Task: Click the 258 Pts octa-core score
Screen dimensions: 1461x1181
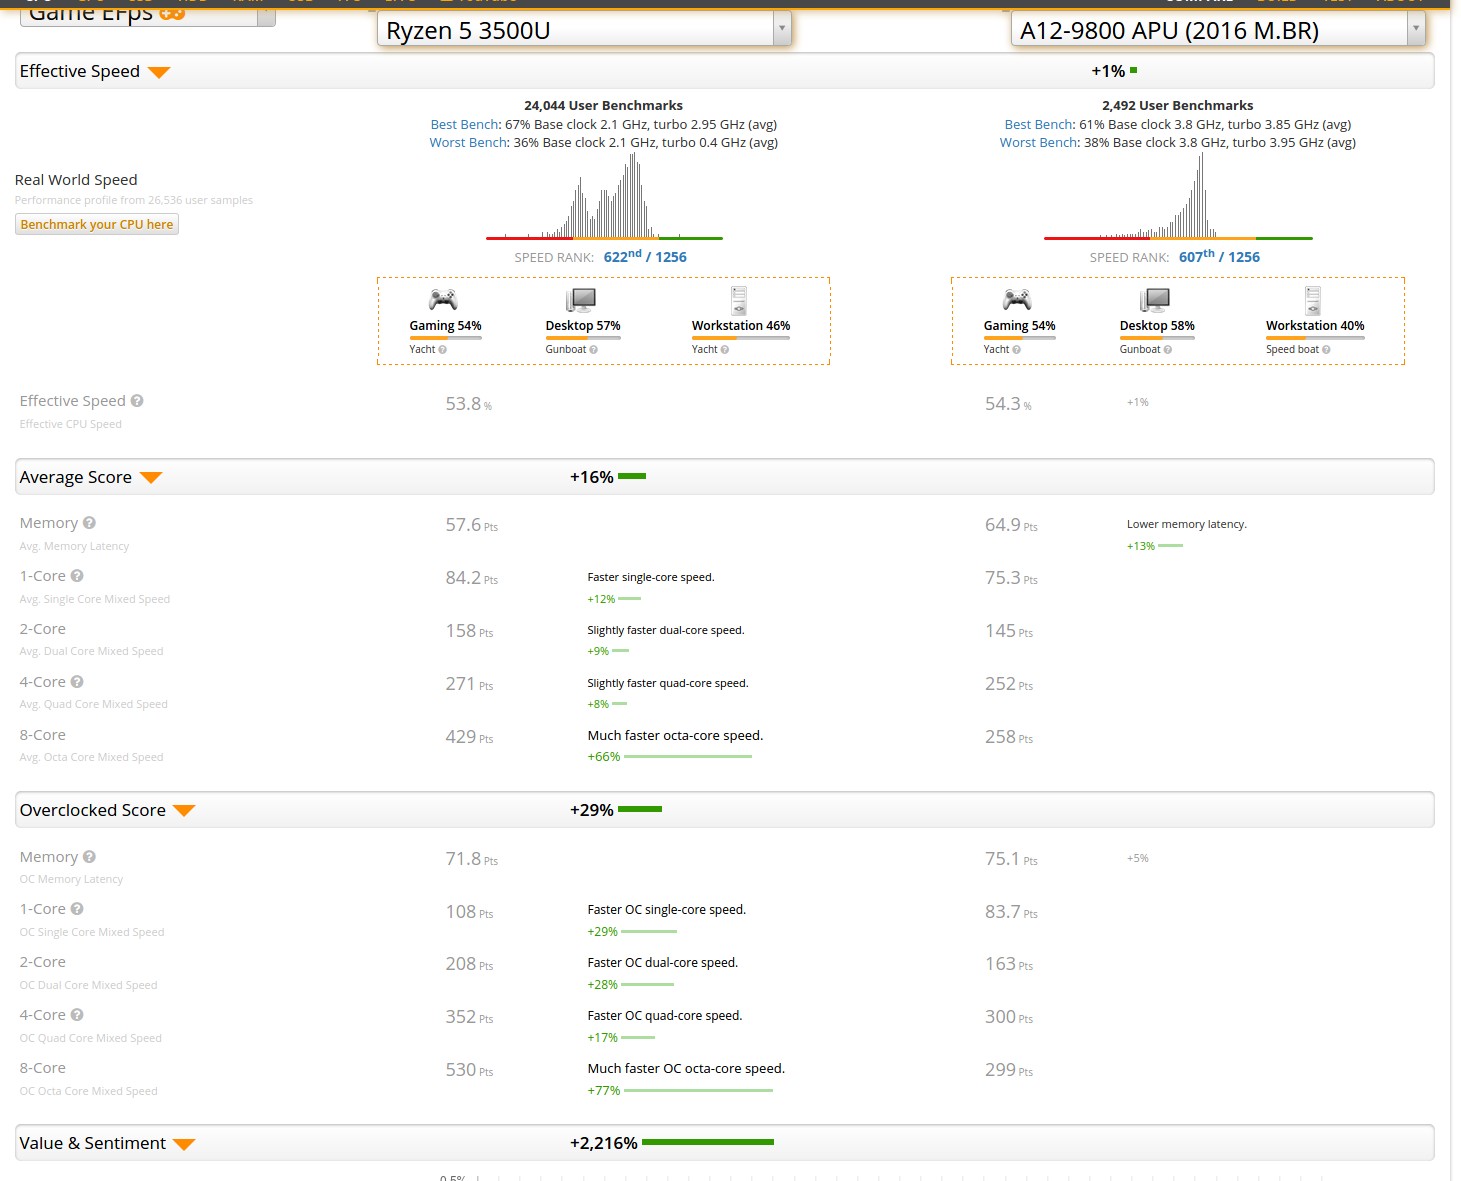Action: pos(1009,737)
